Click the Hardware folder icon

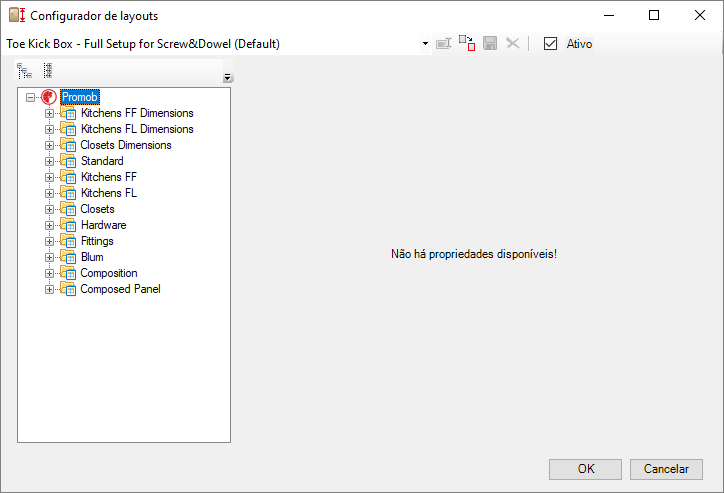click(x=68, y=225)
